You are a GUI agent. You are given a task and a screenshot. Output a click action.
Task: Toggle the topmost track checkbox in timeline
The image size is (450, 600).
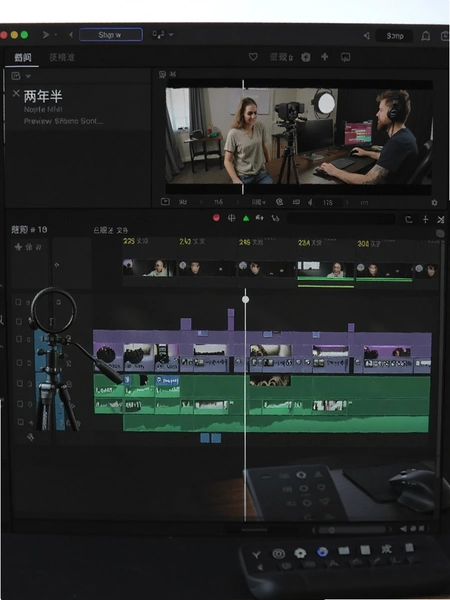pos(18,302)
